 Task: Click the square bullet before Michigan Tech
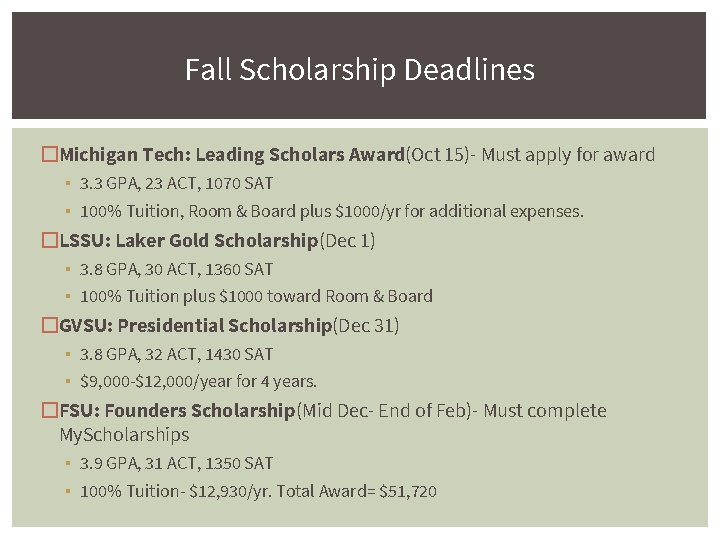50,155
